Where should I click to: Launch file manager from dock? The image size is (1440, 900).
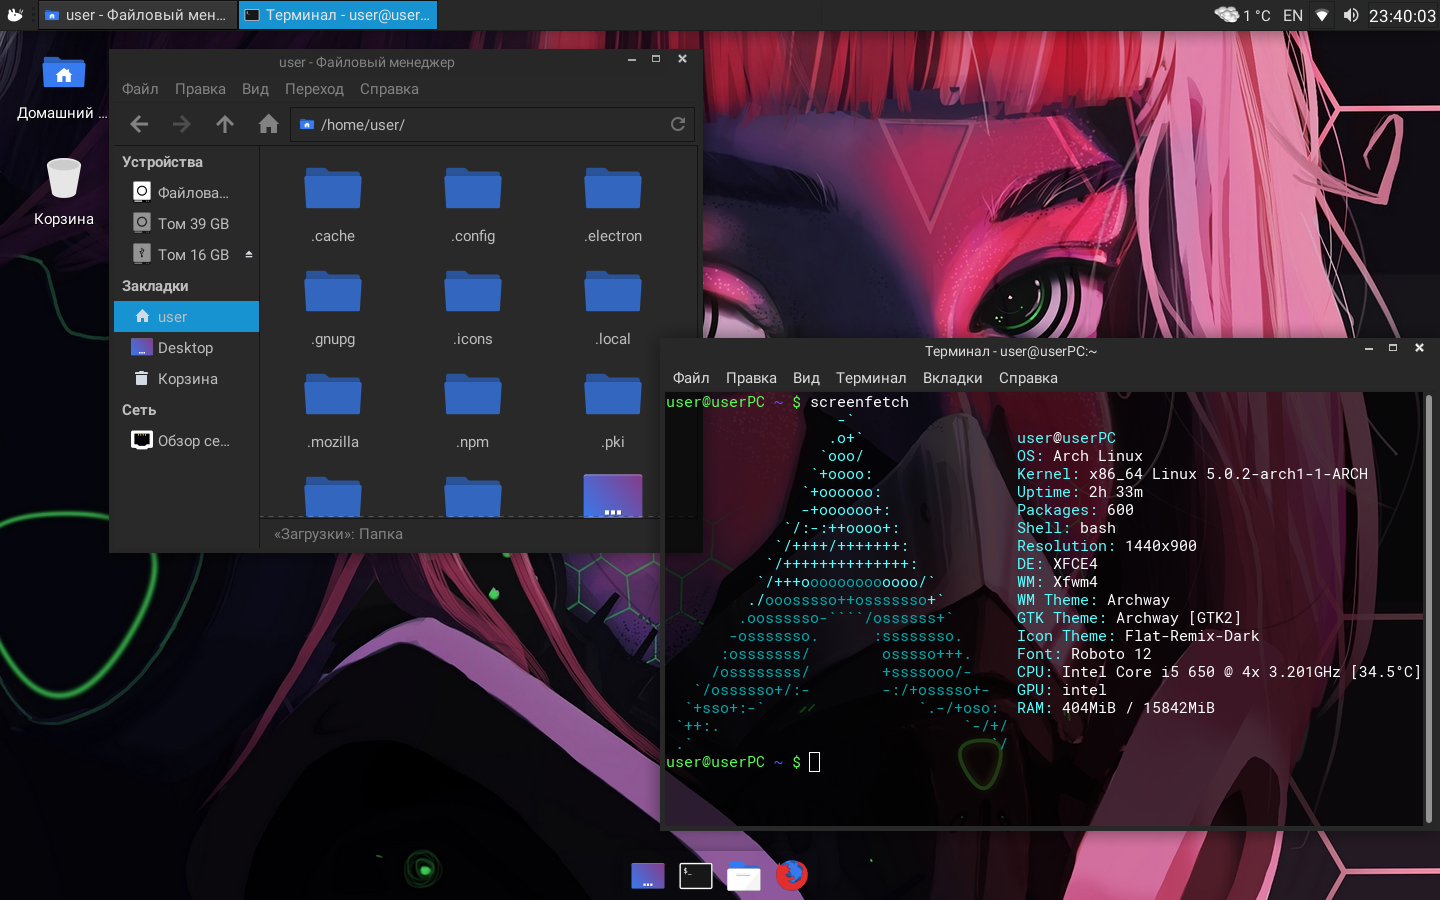743,876
